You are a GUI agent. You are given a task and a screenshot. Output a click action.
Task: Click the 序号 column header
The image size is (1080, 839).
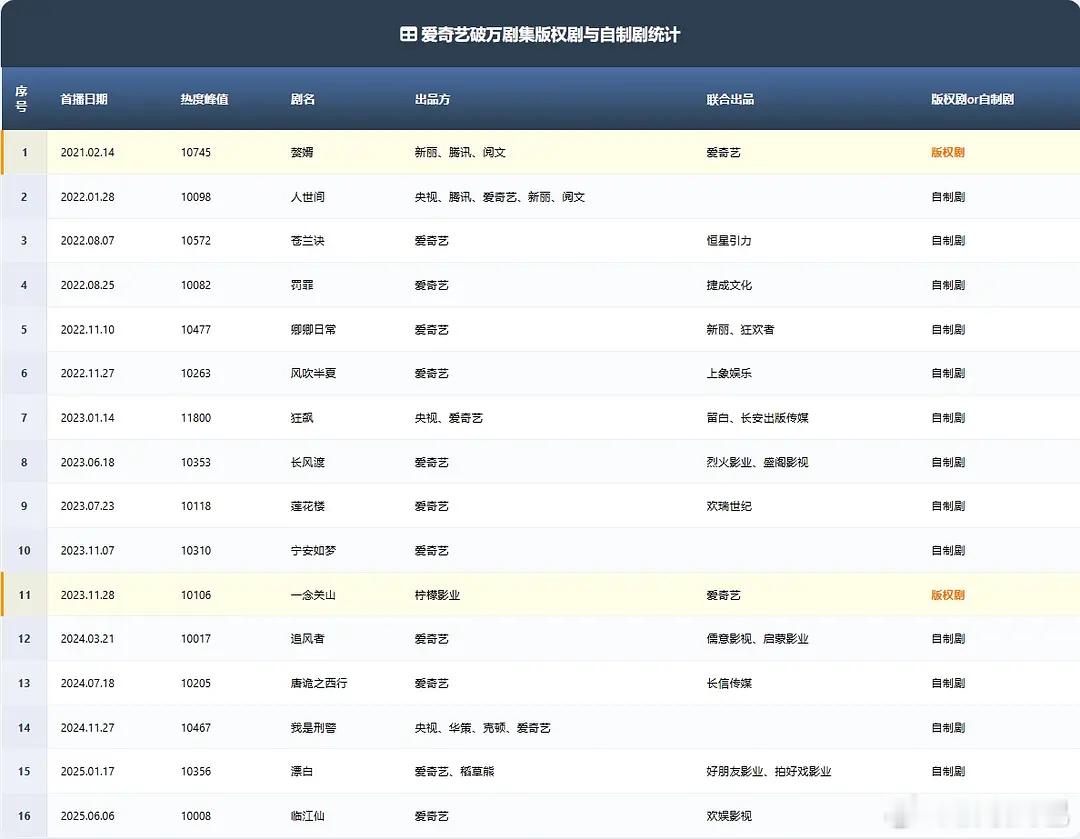coord(21,99)
